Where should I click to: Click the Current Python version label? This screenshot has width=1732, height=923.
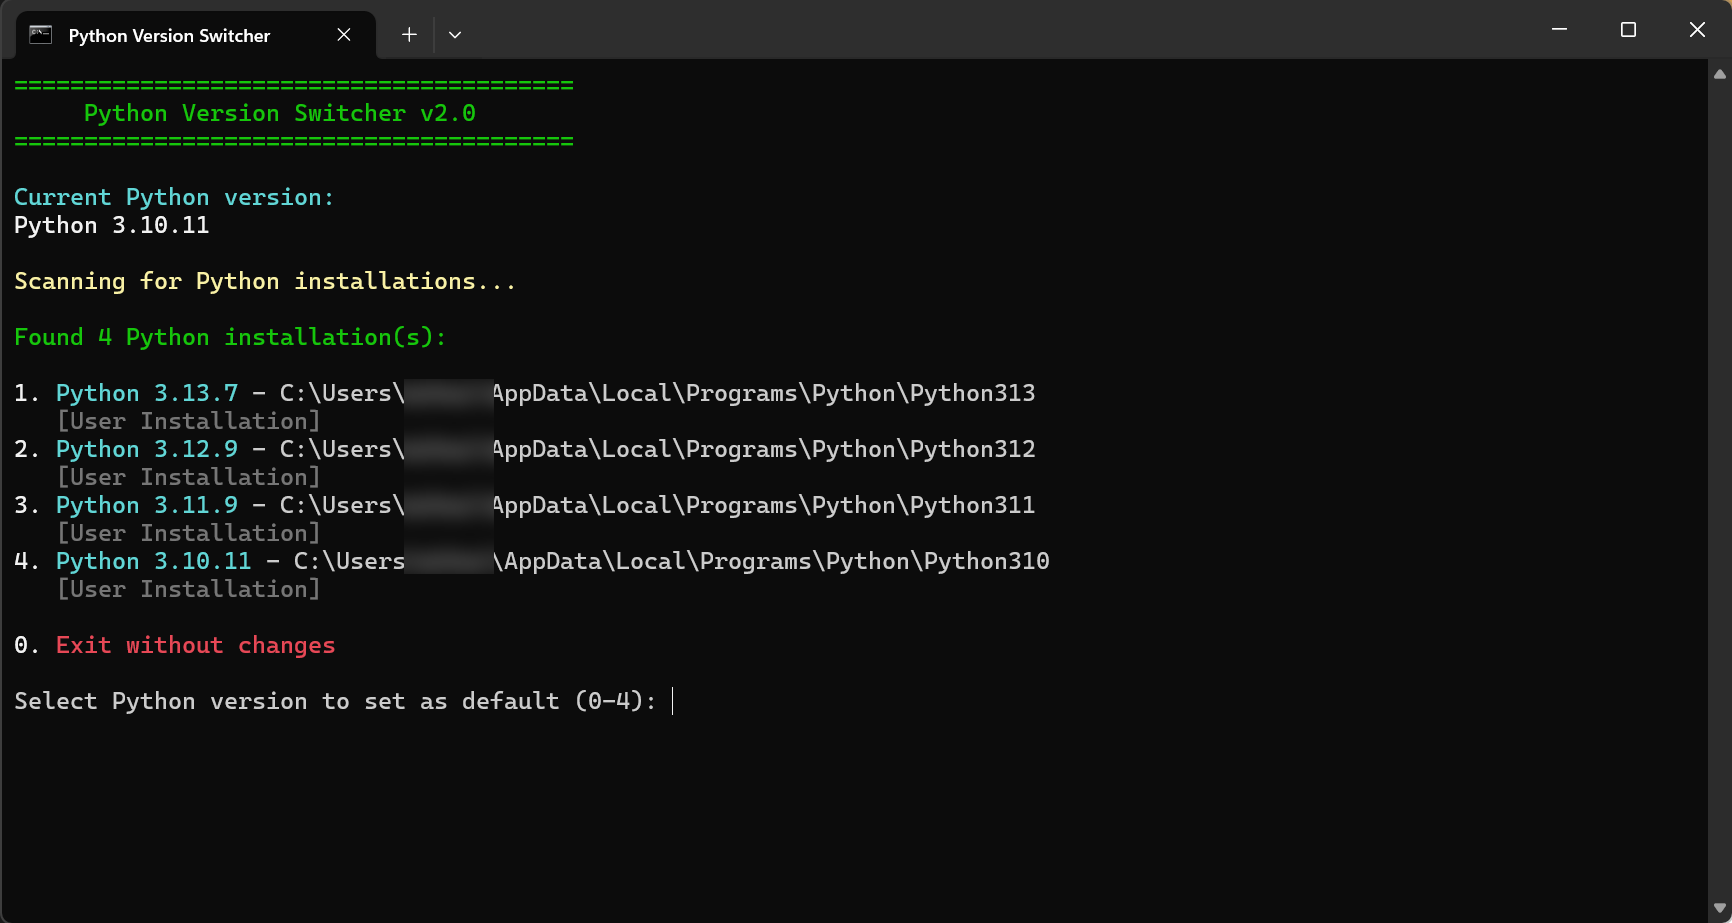[173, 197]
